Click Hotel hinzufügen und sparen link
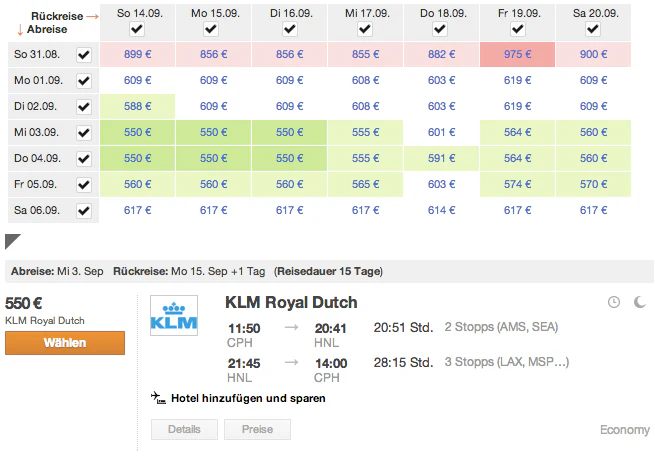The height and width of the screenshot is (460, 655). point(248,398)
